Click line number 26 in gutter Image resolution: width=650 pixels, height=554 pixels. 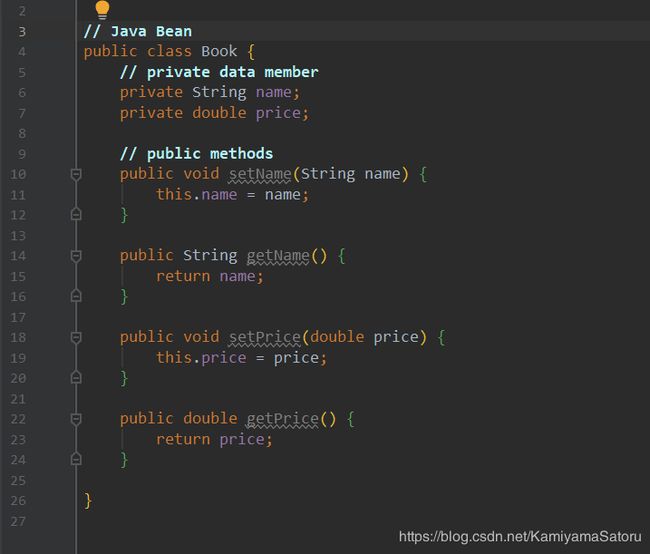[18, 501]
